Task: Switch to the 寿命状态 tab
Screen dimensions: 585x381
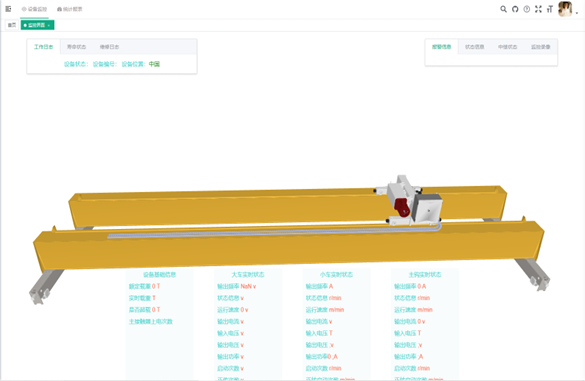Action: [x=76, y=47]
